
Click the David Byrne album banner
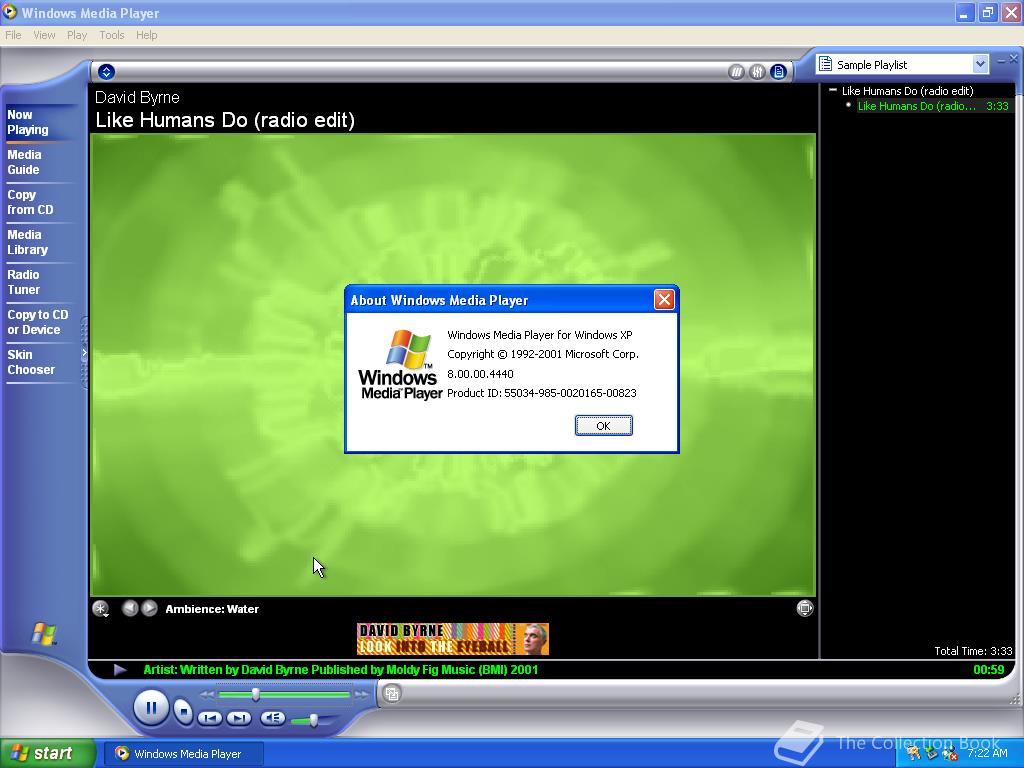pos(453,639)
